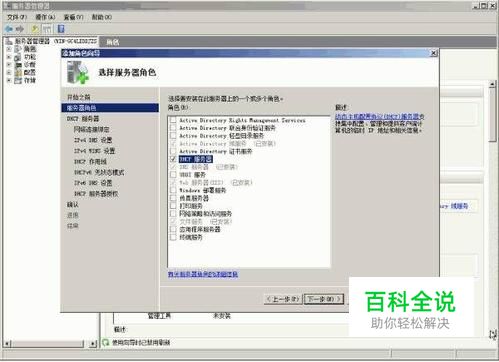Select DHCP 服务器 step in wizard sidebar
499x362 pixels.
(x=83, y=119)
